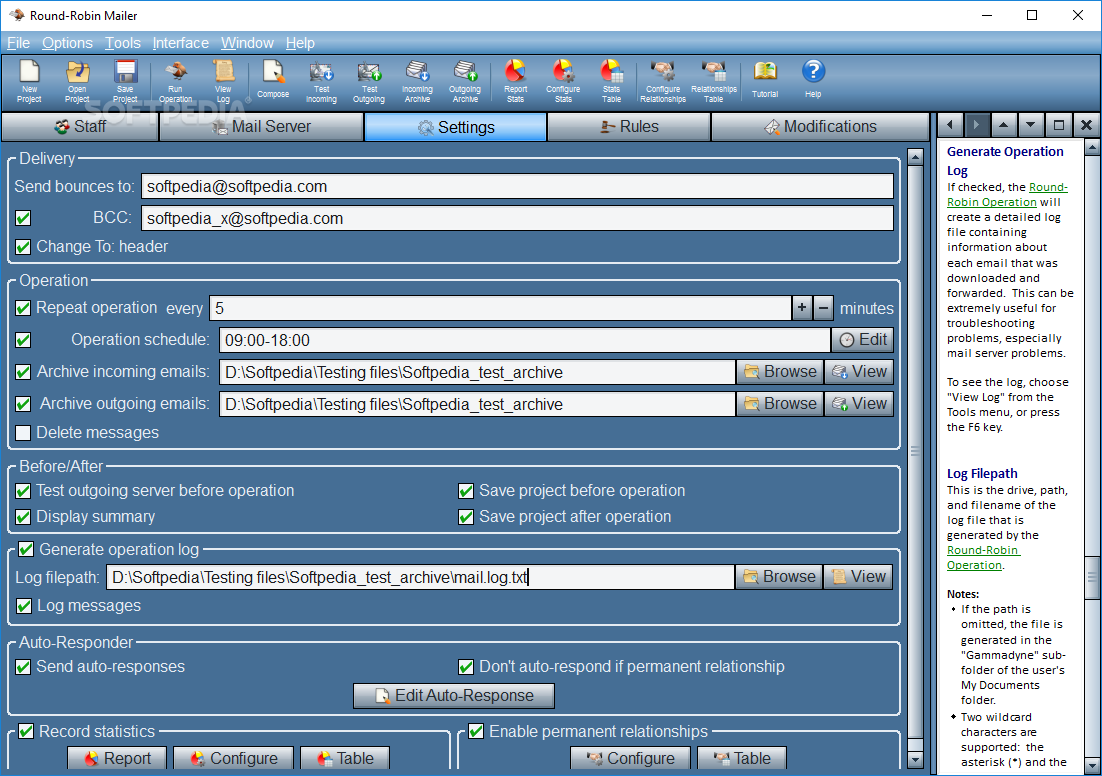View the outgoing emails archive
Image resolution: width=1102 pixels, height=776 pixels.
[859, 404]
